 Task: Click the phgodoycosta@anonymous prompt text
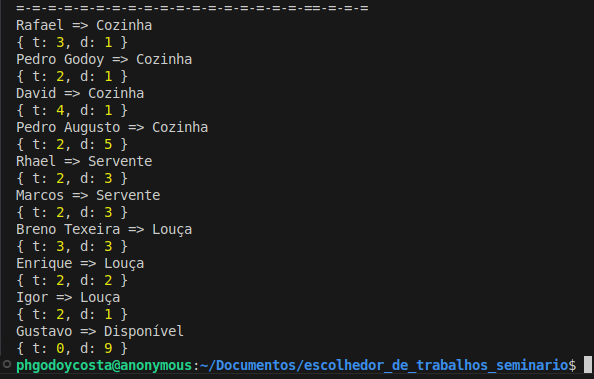pyautogui.click(x=104, y=365)
